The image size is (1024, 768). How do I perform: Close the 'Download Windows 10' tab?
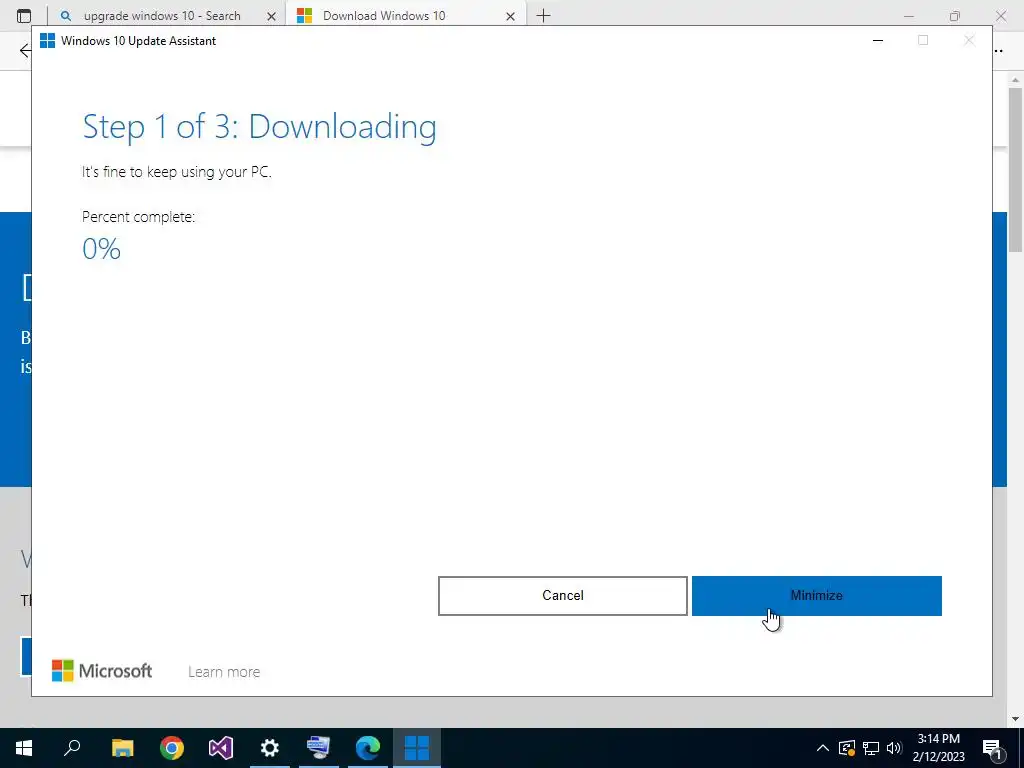(x=511, y=16)
